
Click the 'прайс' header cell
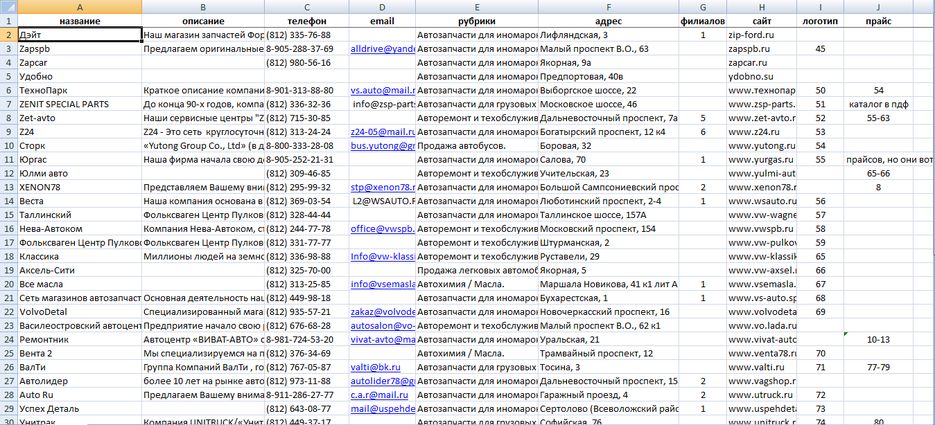[x=878, y=21]
